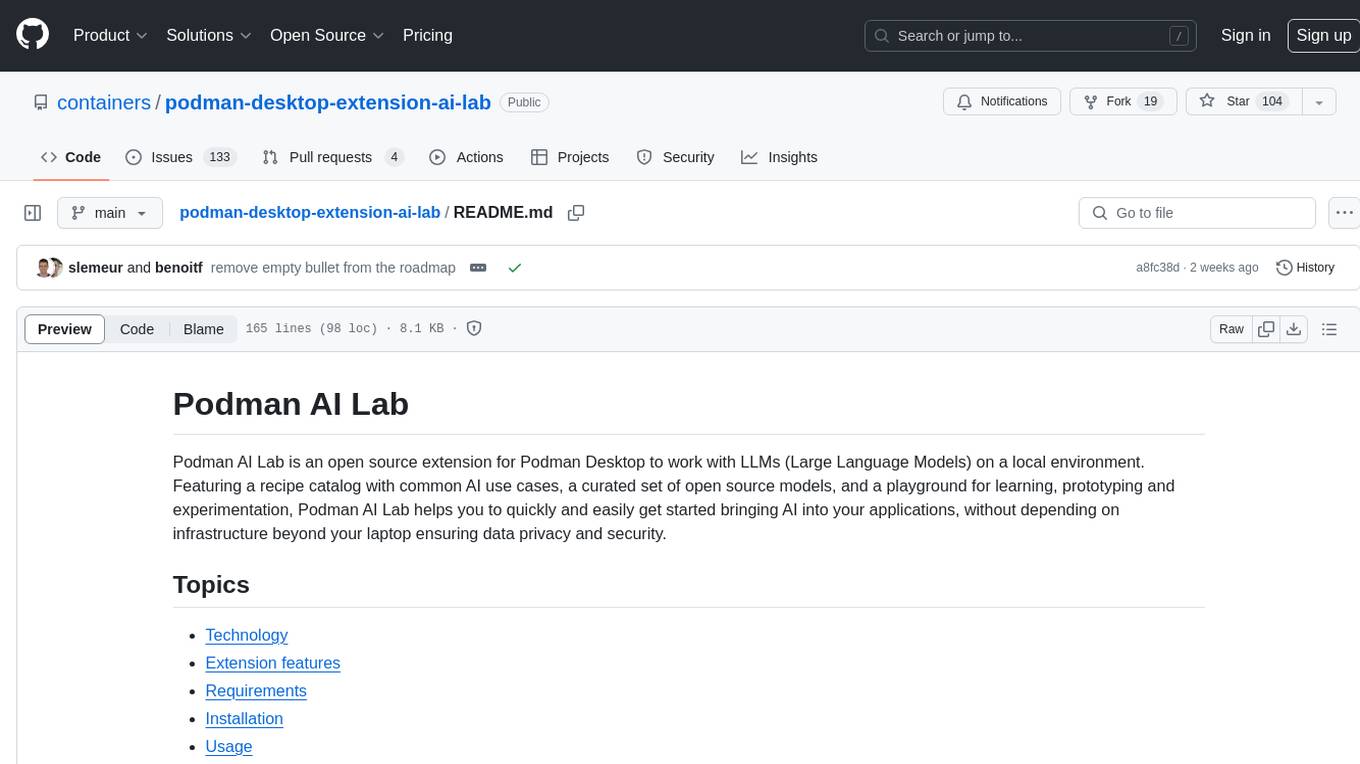The height and width of the screenshot is (764, 1360).
Task: Open commit hash a8fc38d
Action: click(1158, 267)
